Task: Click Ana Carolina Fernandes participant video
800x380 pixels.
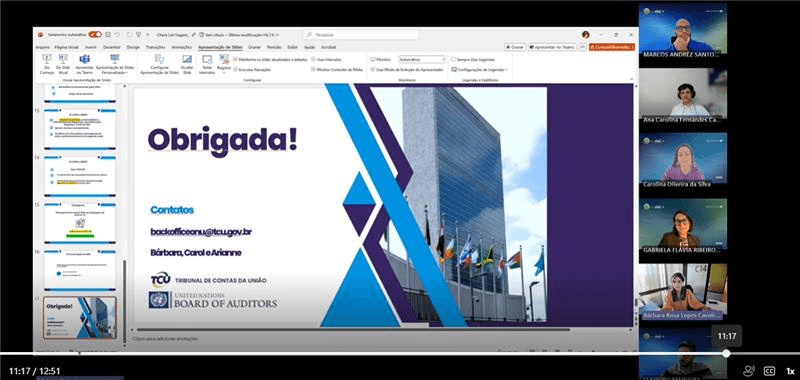Action: [x=683, y=96]
